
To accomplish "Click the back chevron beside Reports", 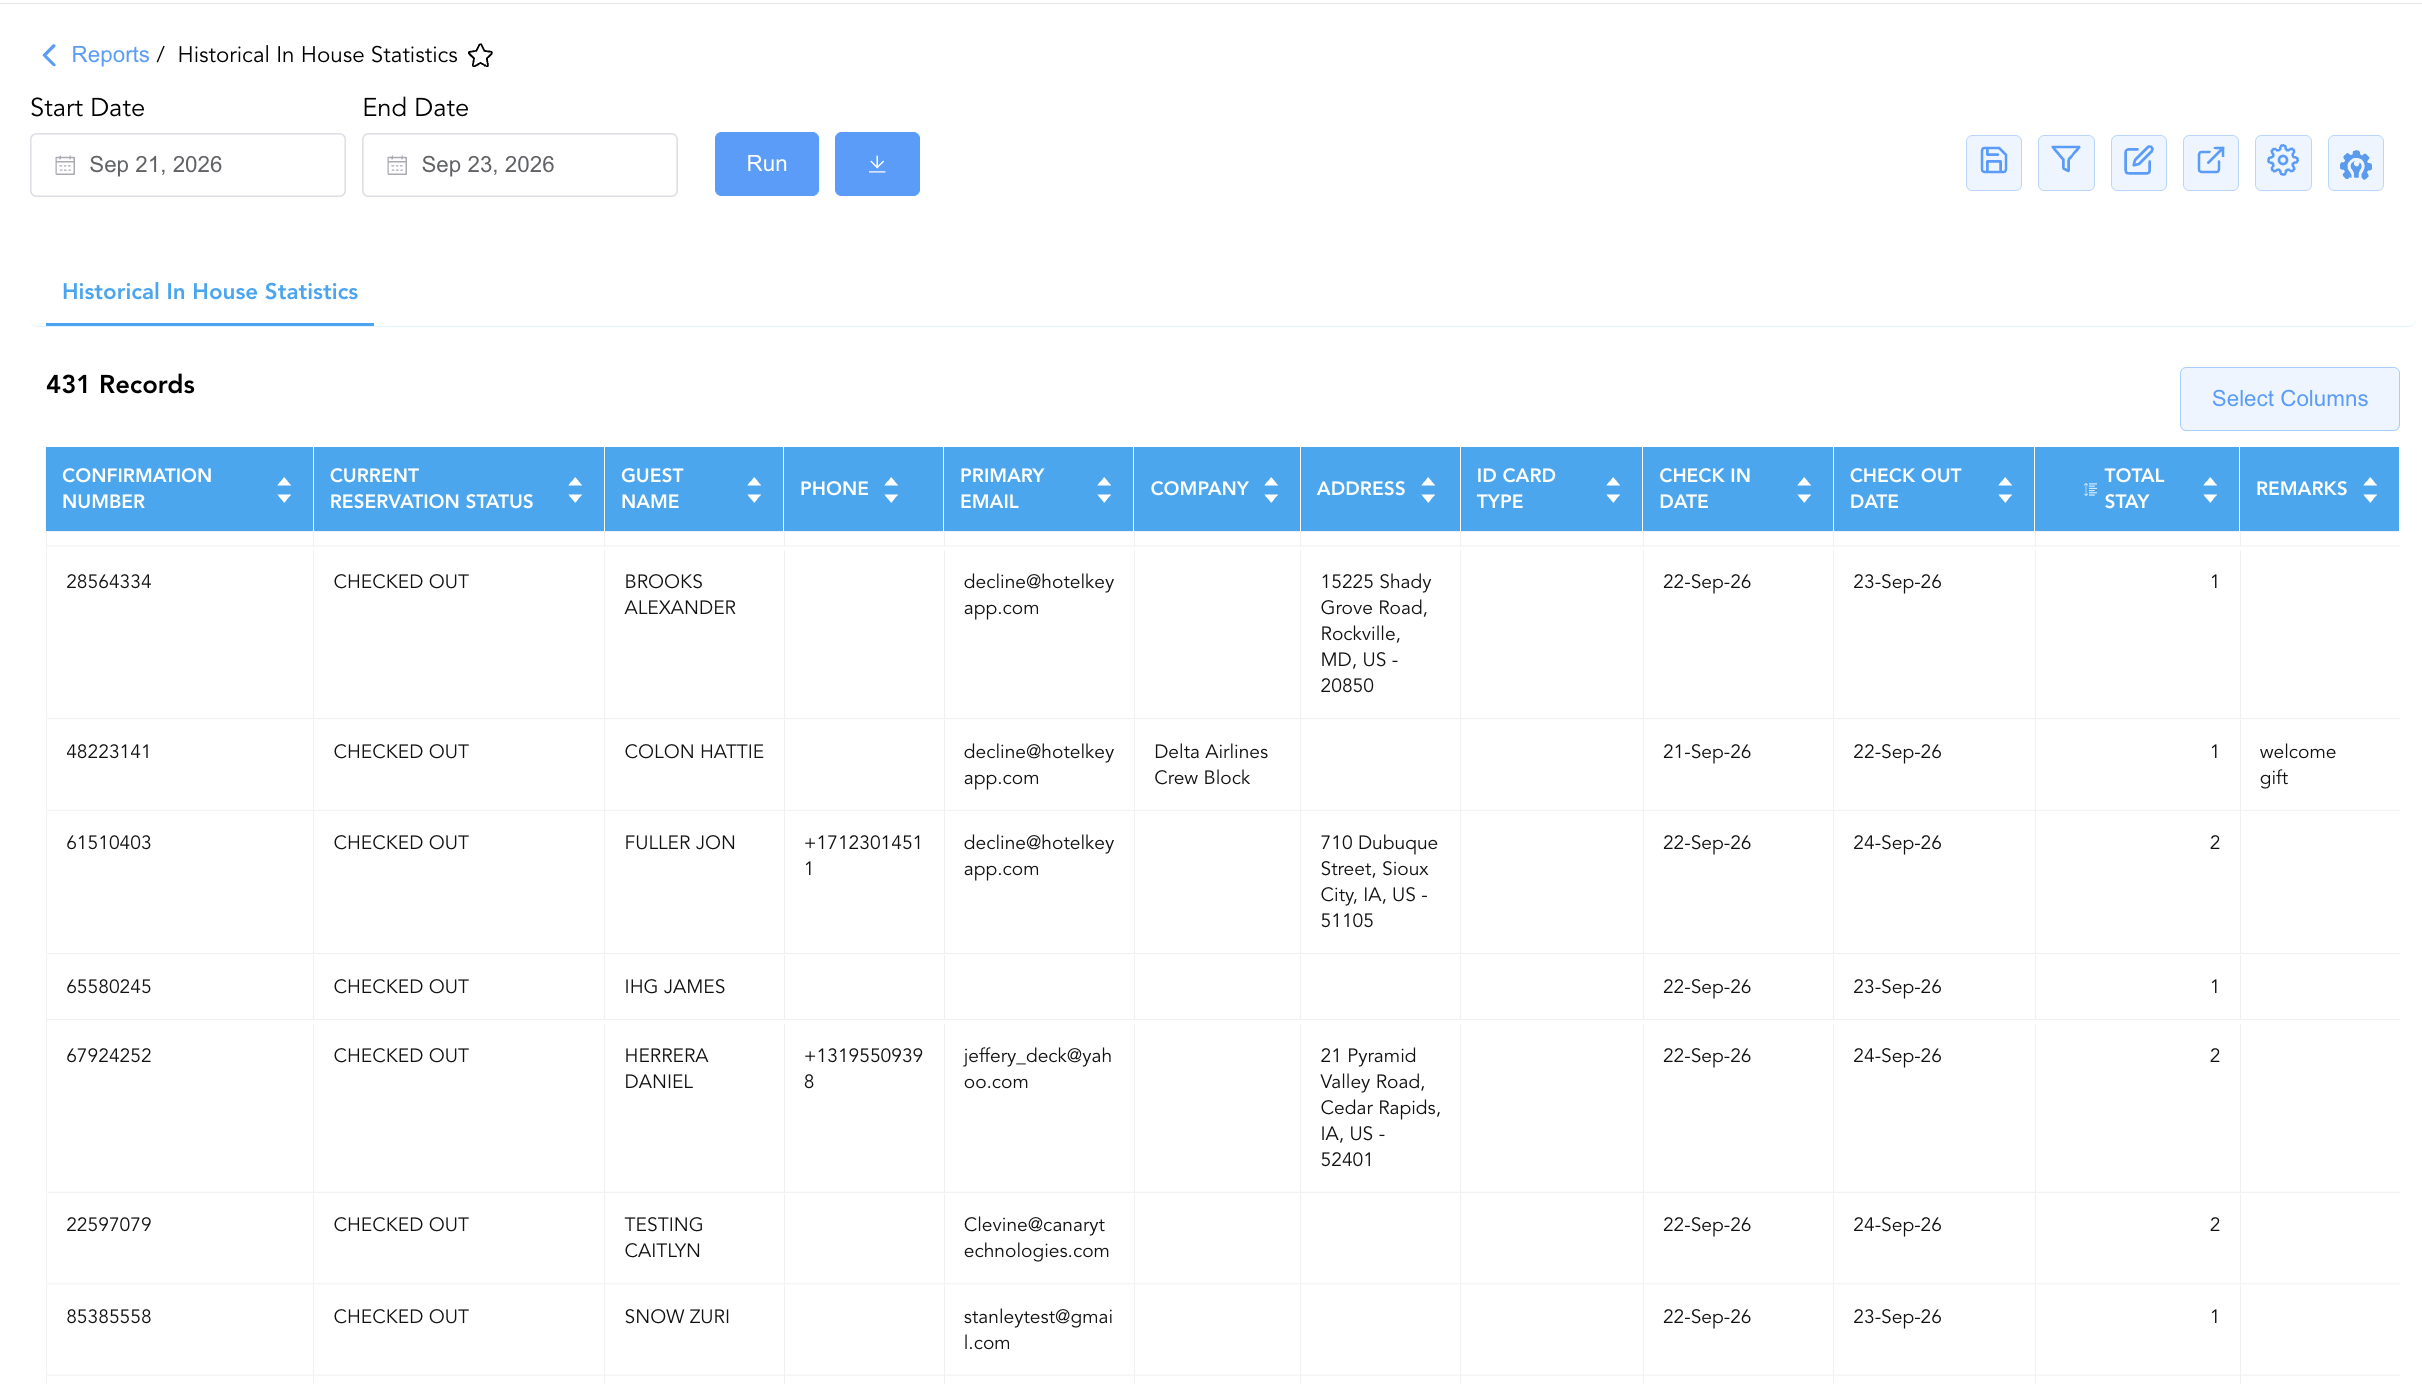I will click(x=49, y=55).
